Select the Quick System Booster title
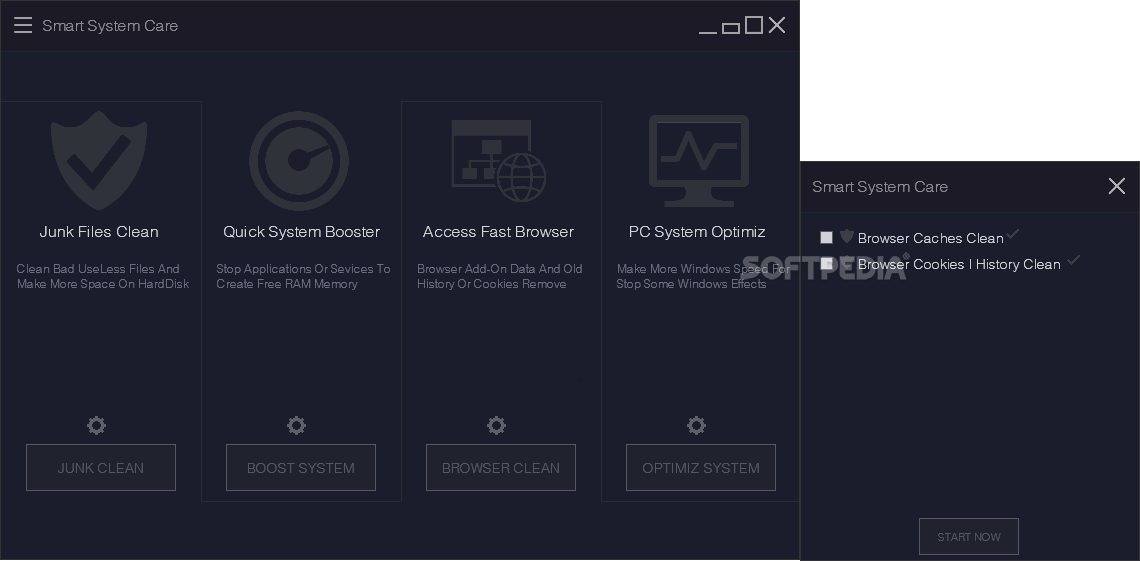The image size is (1140, 561). coord(302,232)
